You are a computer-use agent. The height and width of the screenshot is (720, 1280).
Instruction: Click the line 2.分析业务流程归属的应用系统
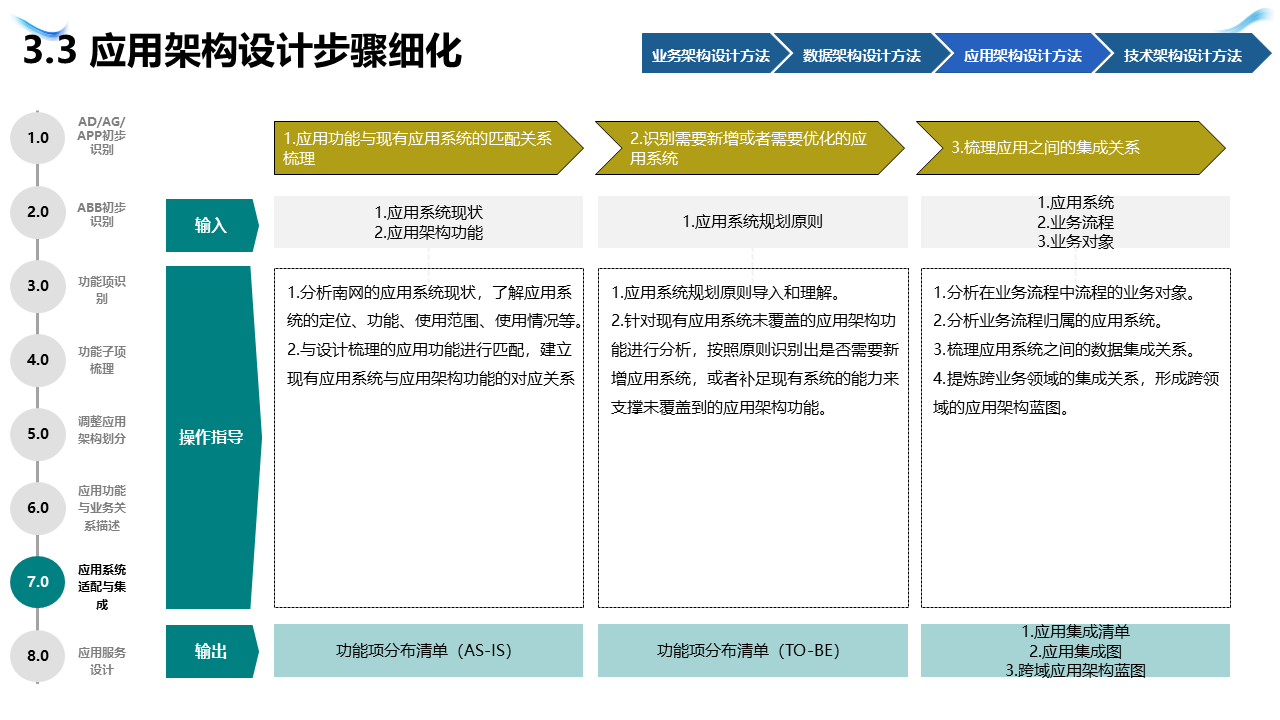pos(1048,321)
